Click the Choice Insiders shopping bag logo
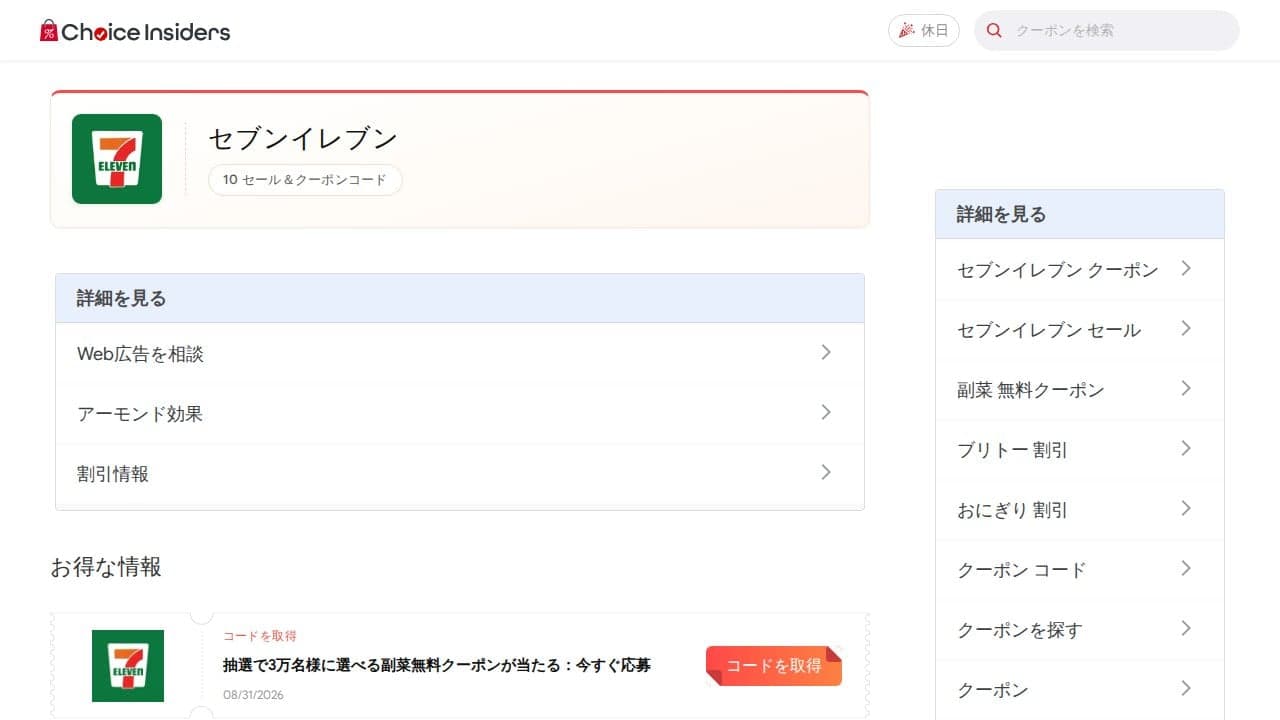 [135, 31]
